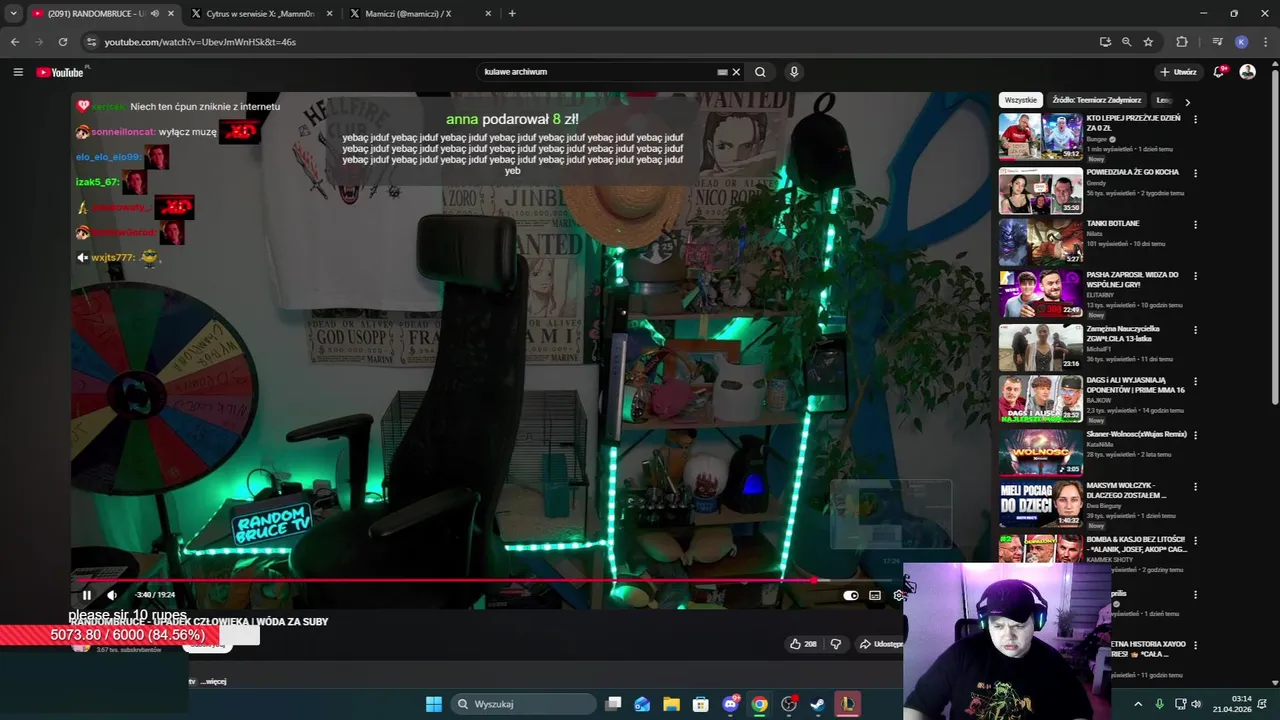Screen dimensions: 1280x720
Task: Open options for DAGS I ALI video
Action: pos(1195,382)
